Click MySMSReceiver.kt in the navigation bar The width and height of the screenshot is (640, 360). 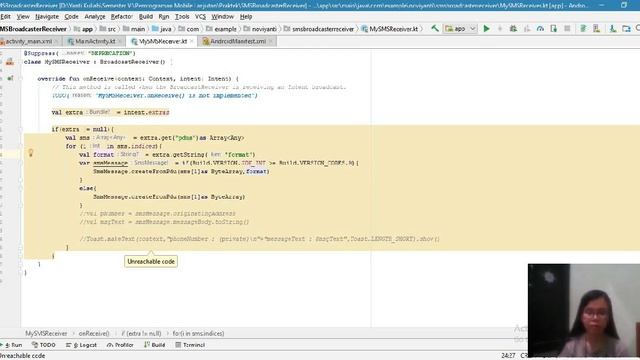tap(389, 29)
